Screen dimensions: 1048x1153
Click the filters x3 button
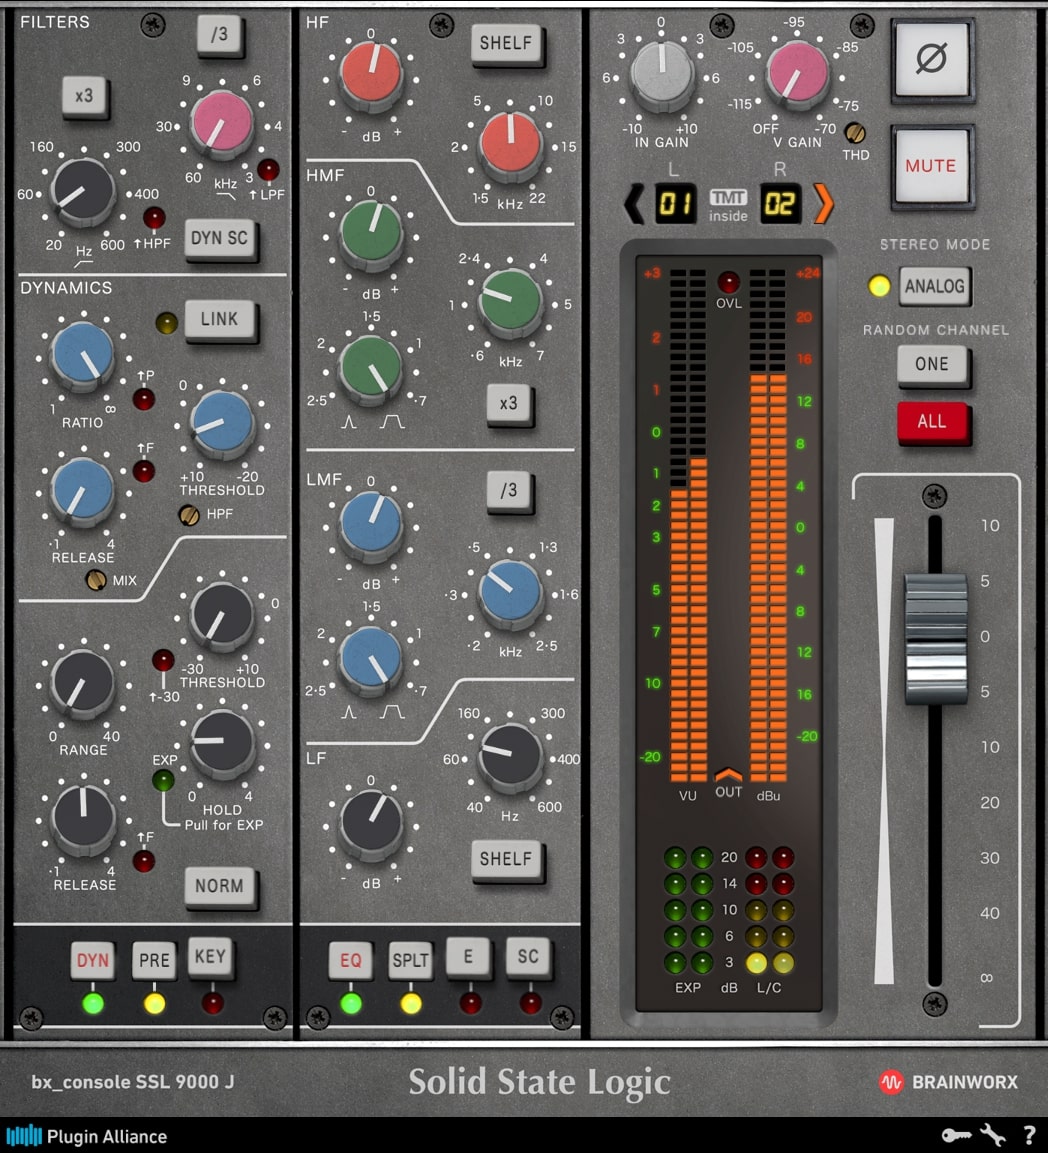coord(84,96)
